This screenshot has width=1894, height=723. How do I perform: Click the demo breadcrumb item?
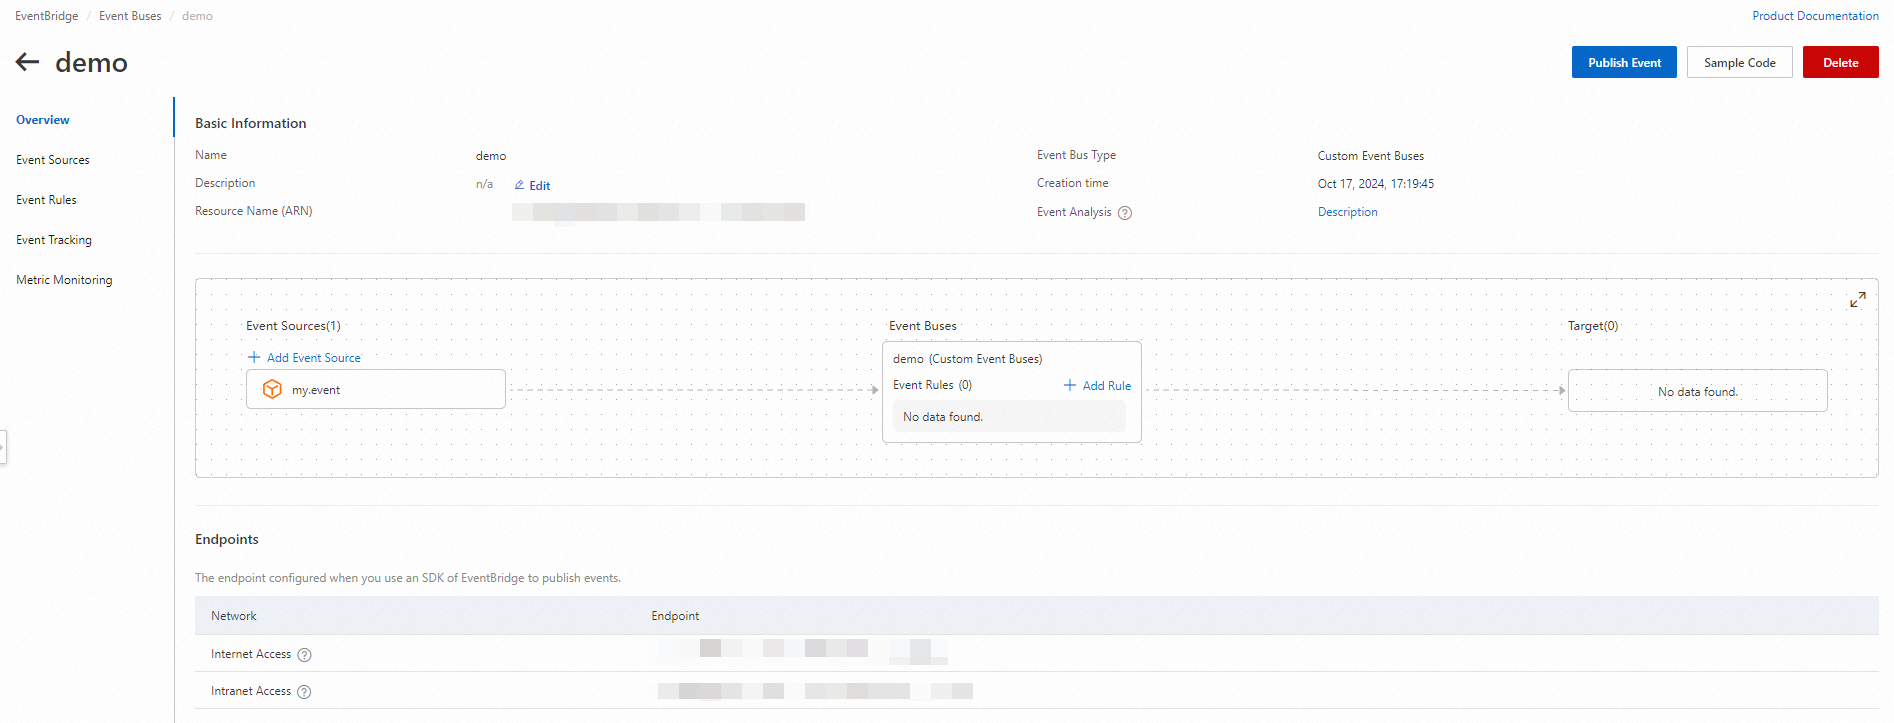coord(197,16)
